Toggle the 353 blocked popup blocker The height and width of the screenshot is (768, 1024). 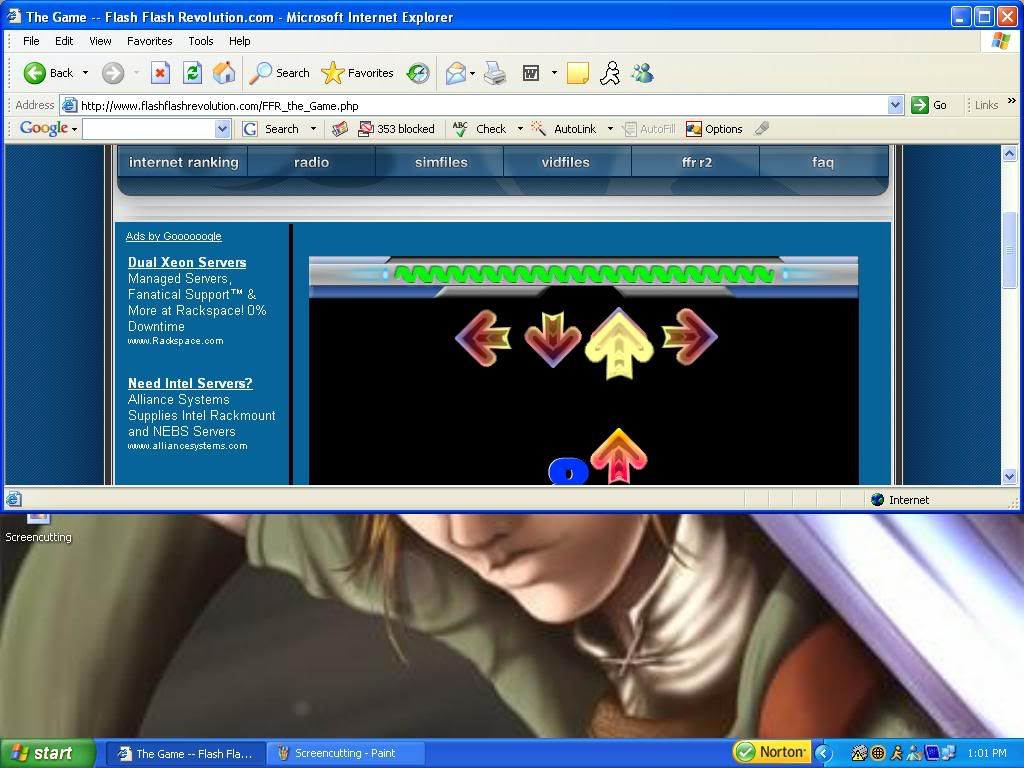[x=396, y=129]
